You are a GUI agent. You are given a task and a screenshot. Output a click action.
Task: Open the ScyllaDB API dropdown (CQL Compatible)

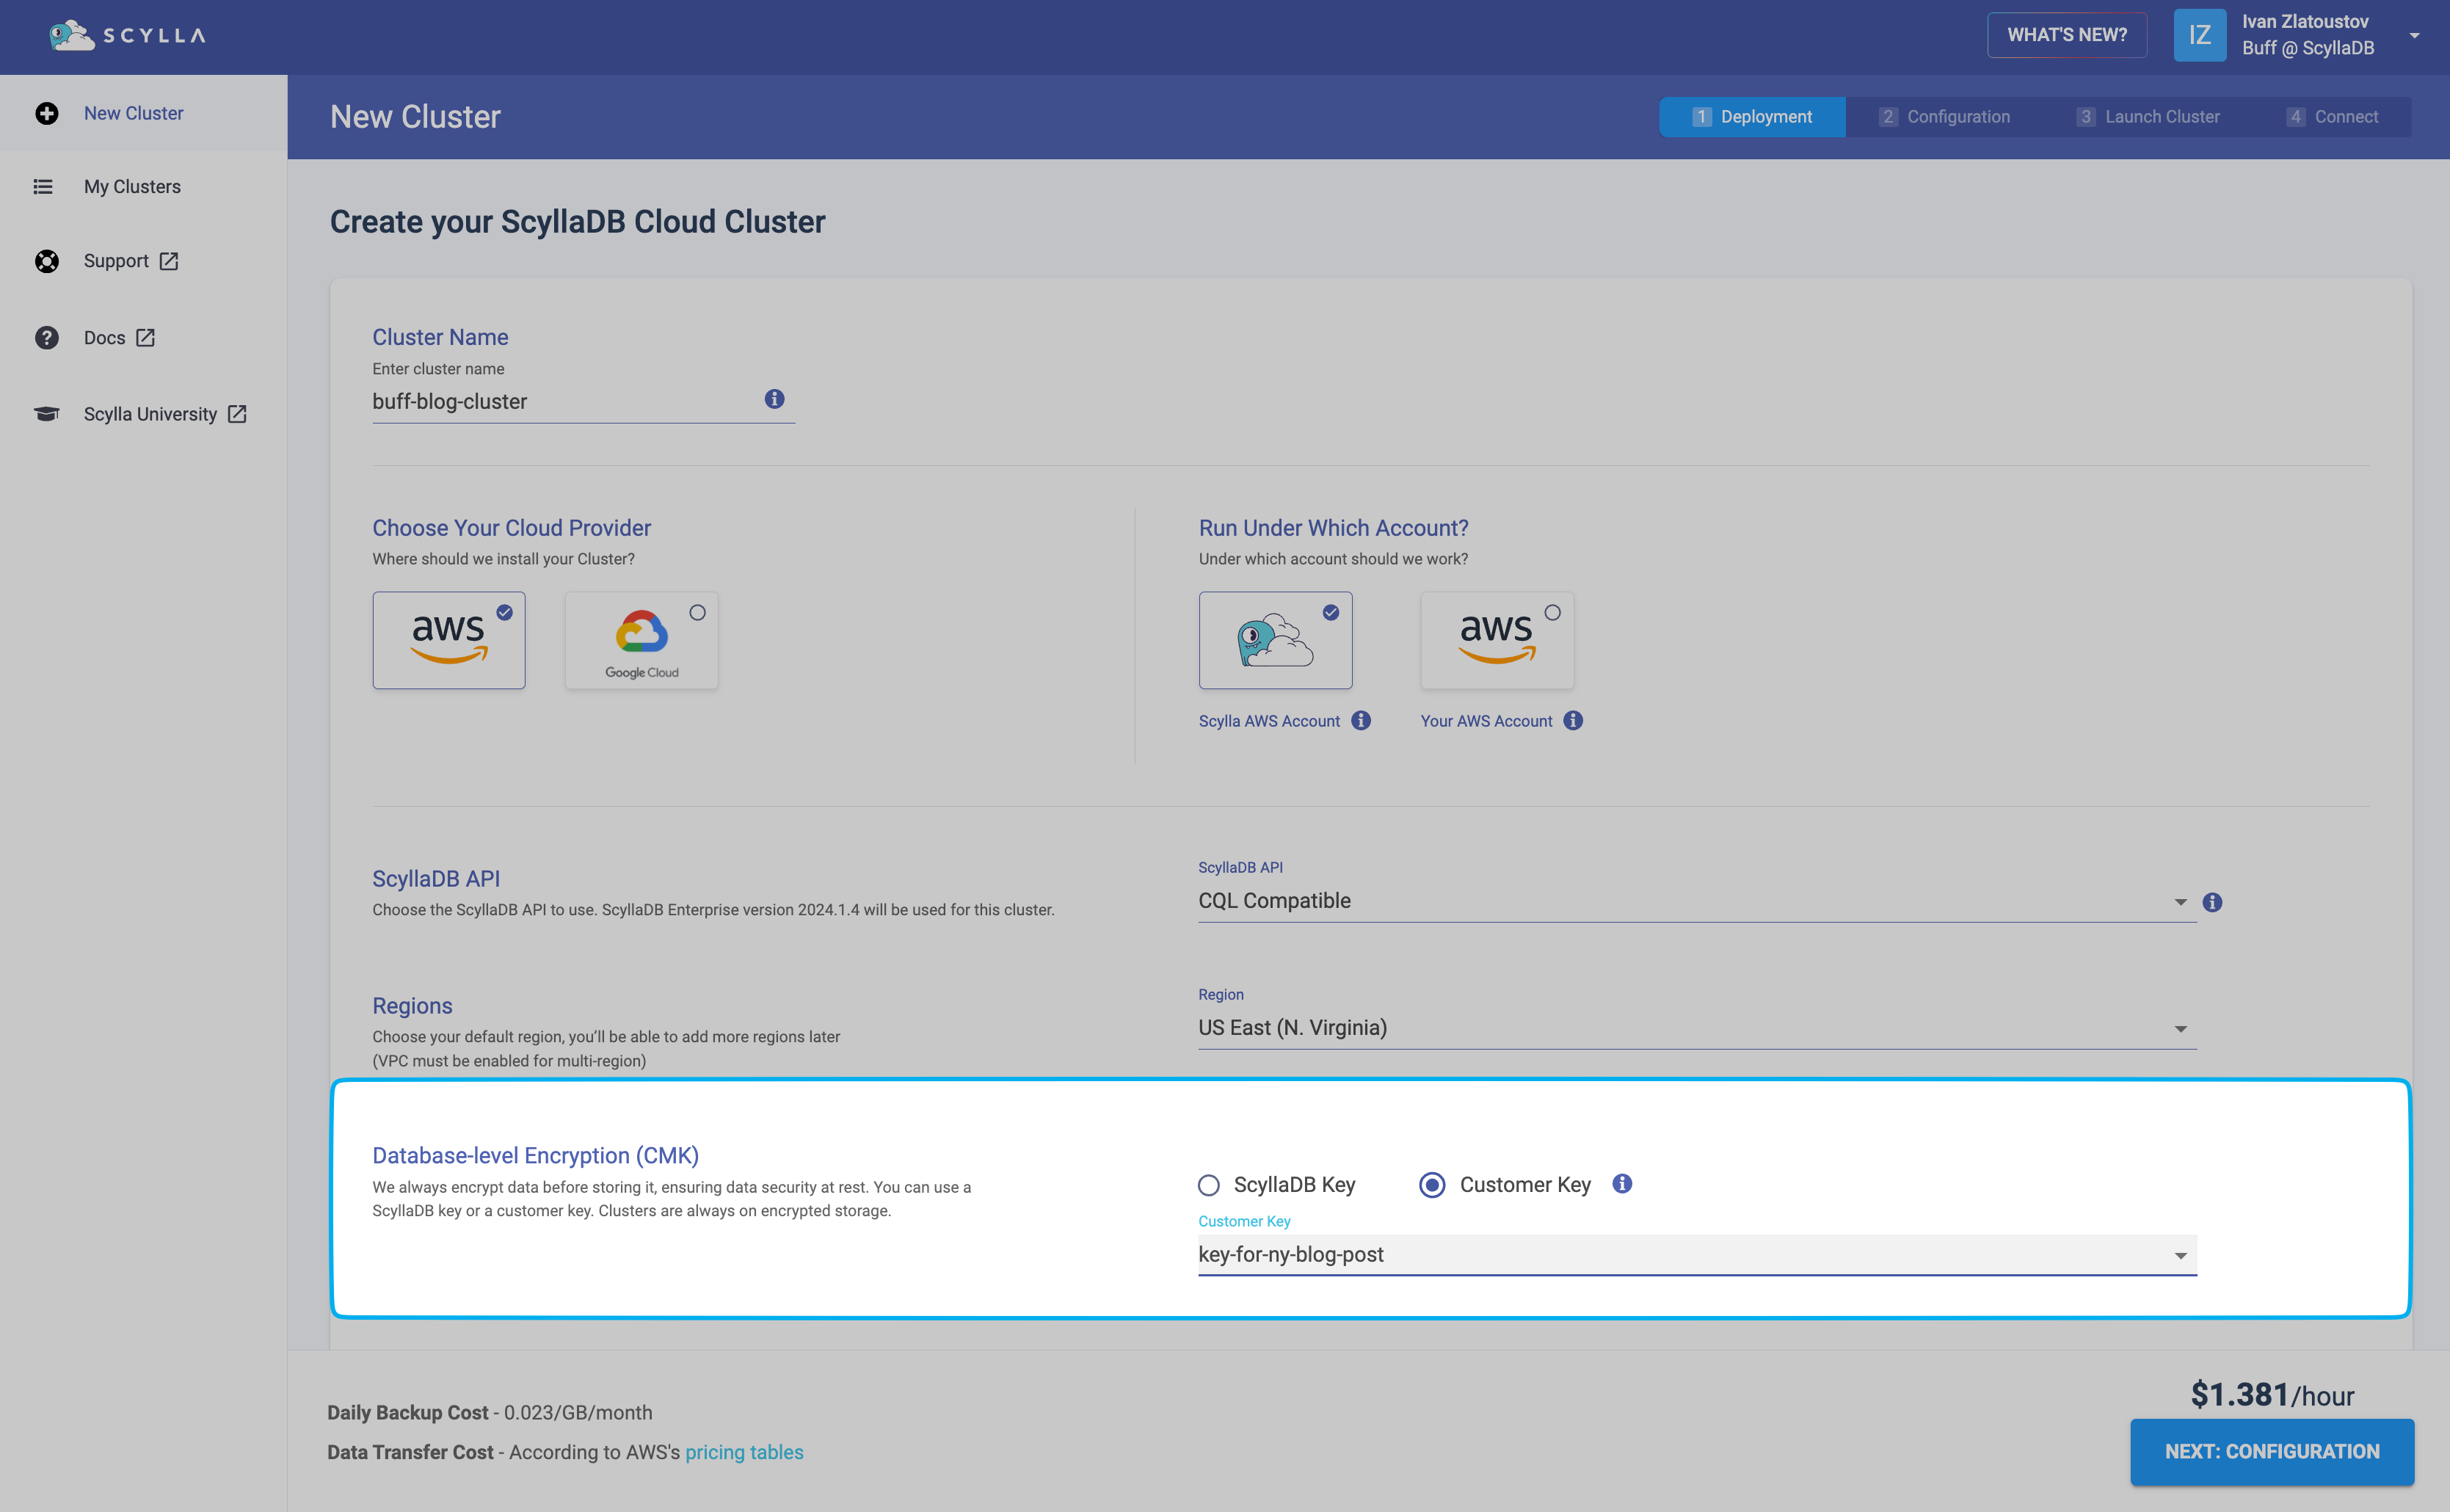pyautogui.click(x=1697, y=901)
